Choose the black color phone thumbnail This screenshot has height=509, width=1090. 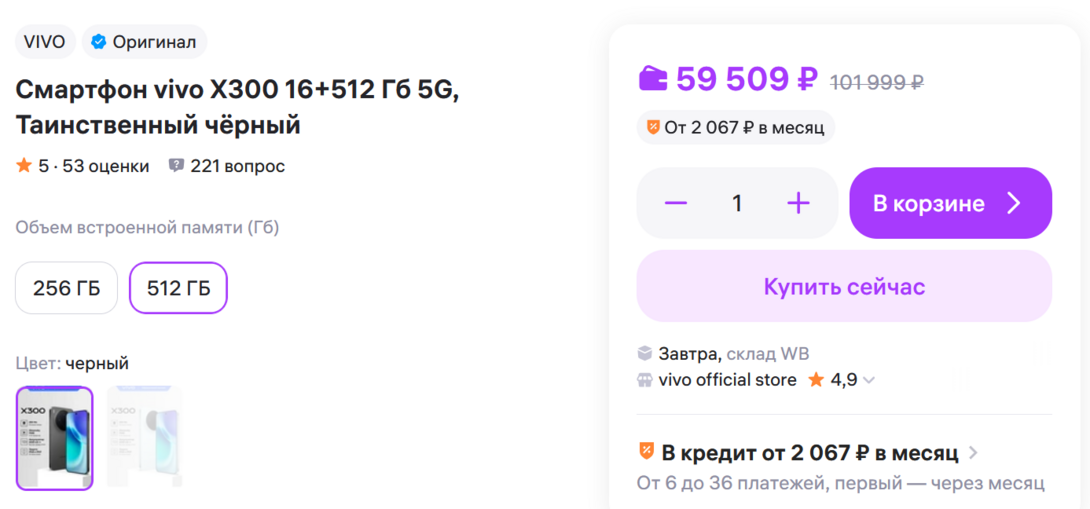tap(55, 438)
